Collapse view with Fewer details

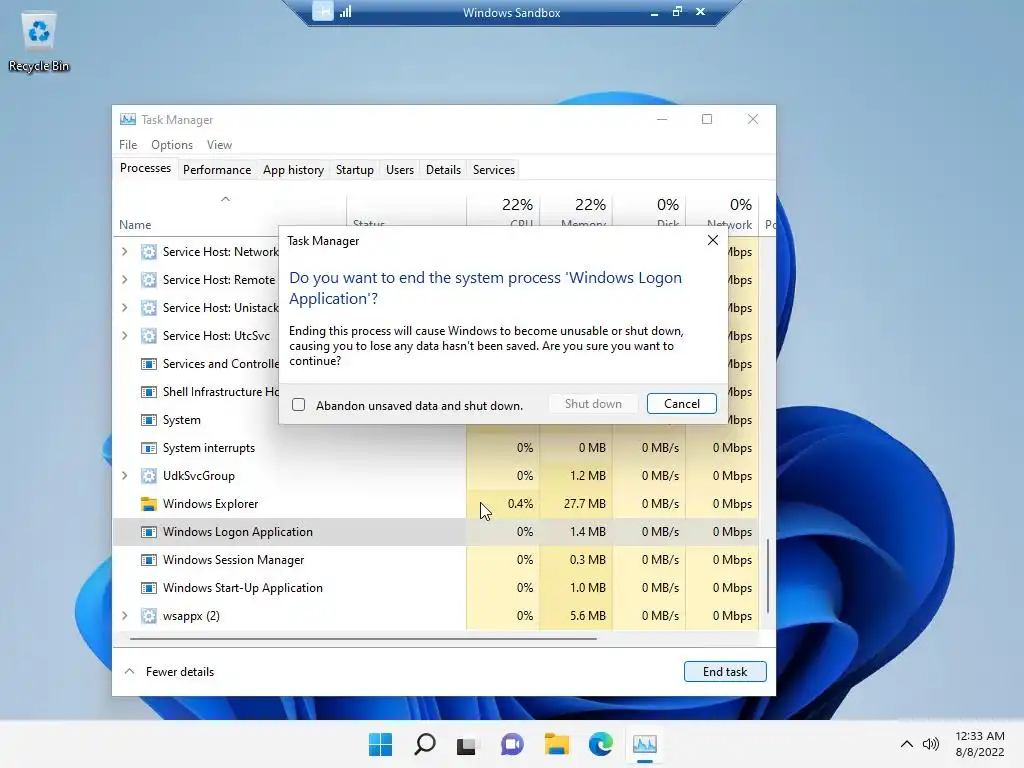click(x=169, y=671)
